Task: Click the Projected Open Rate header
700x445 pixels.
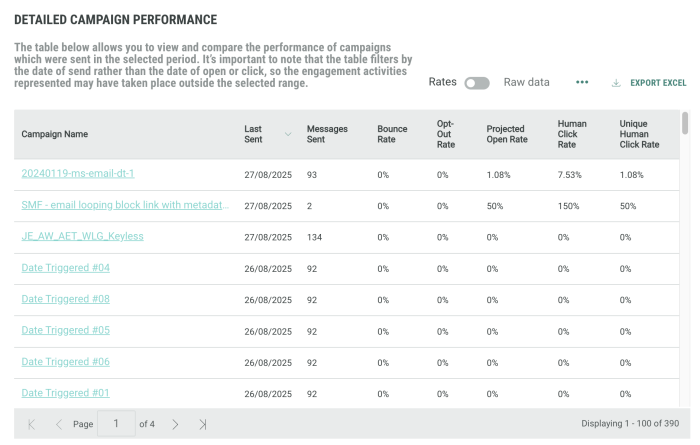Action: coord(507,134)
